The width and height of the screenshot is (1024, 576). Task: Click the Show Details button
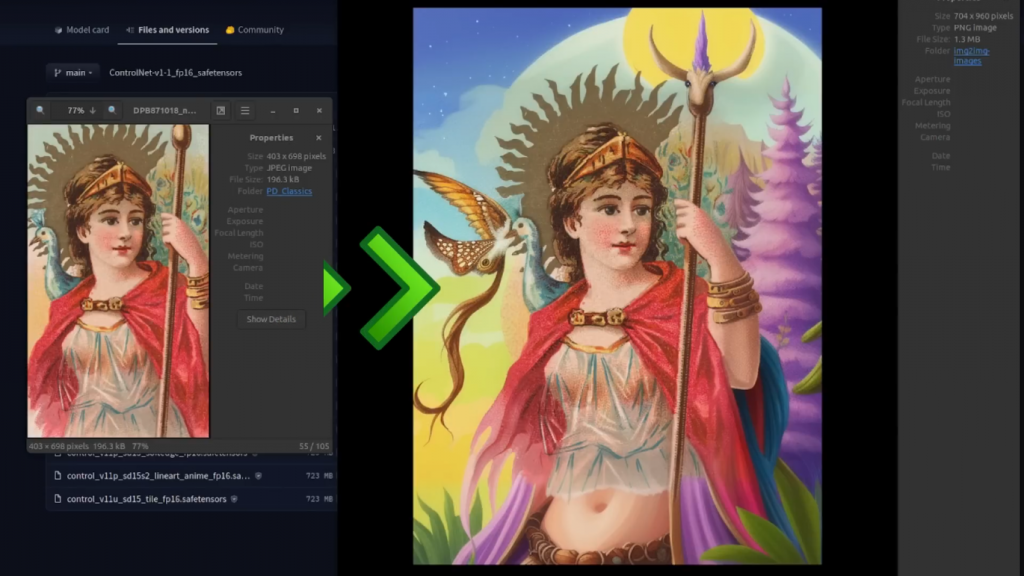pyautogui.click(x=271, y=319)
